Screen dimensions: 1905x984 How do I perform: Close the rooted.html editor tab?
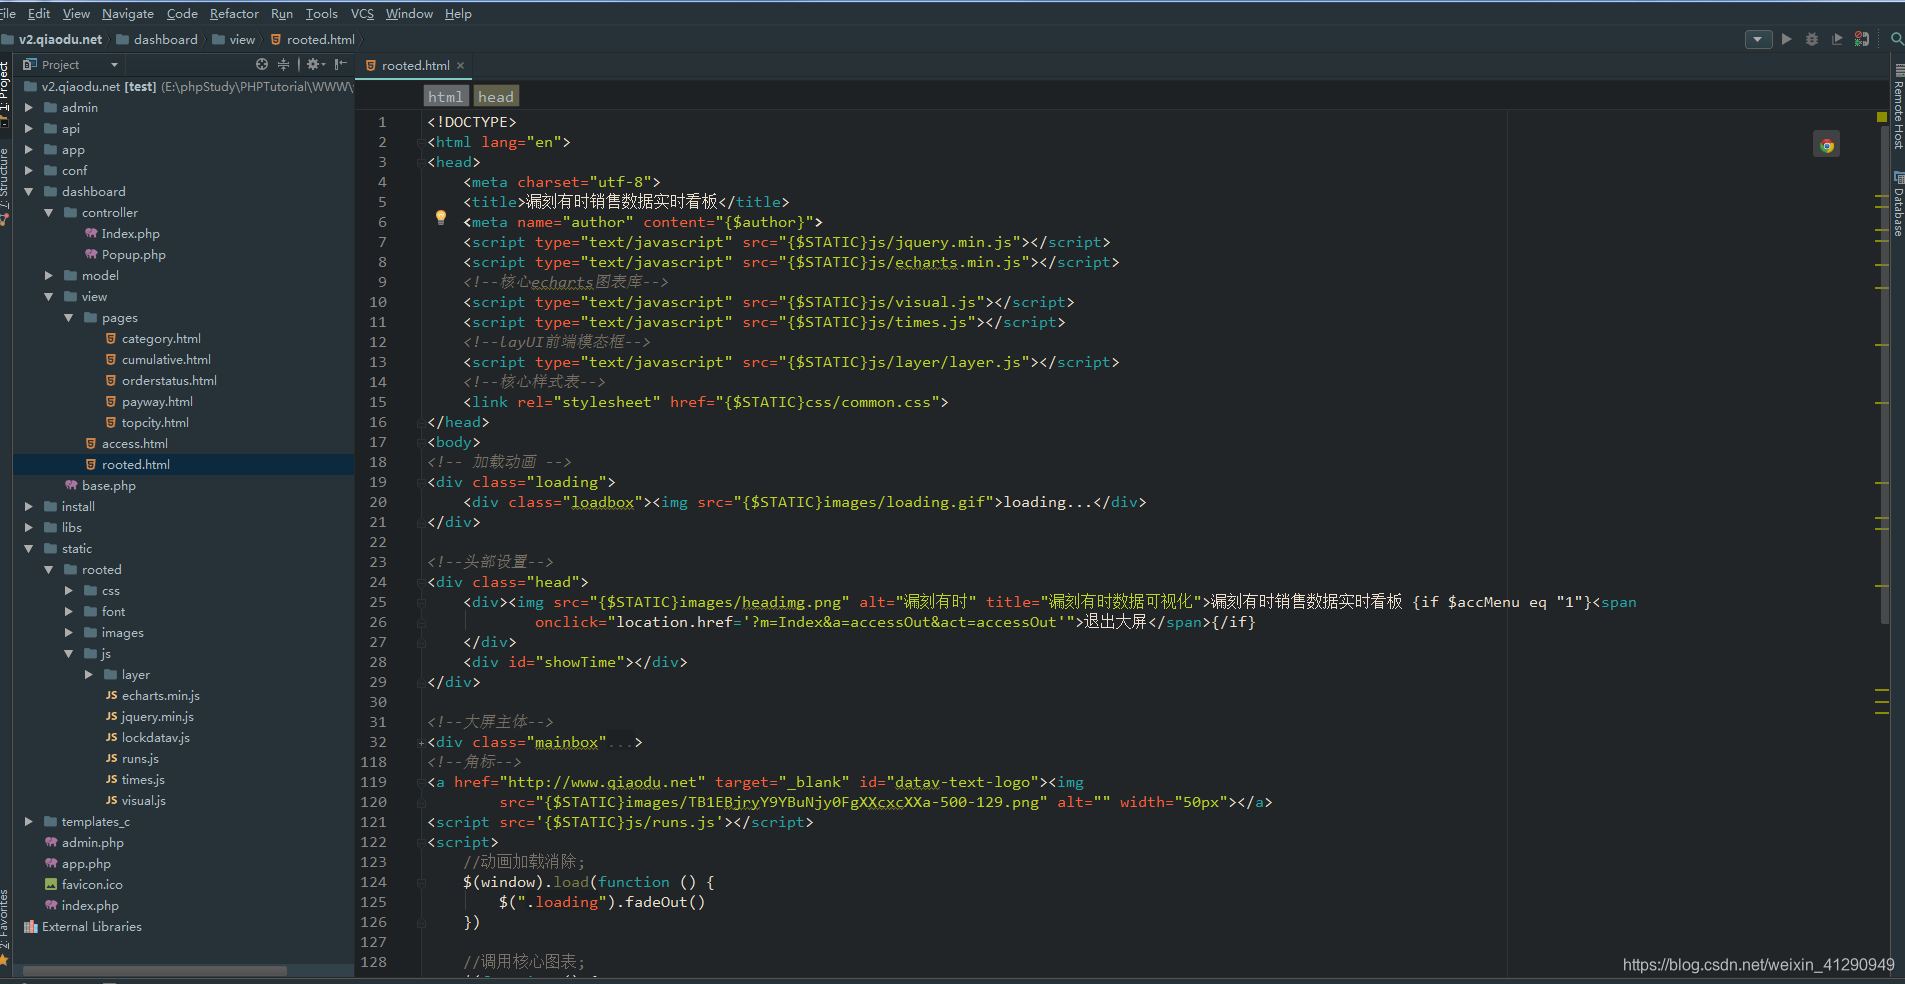point(461,66)
